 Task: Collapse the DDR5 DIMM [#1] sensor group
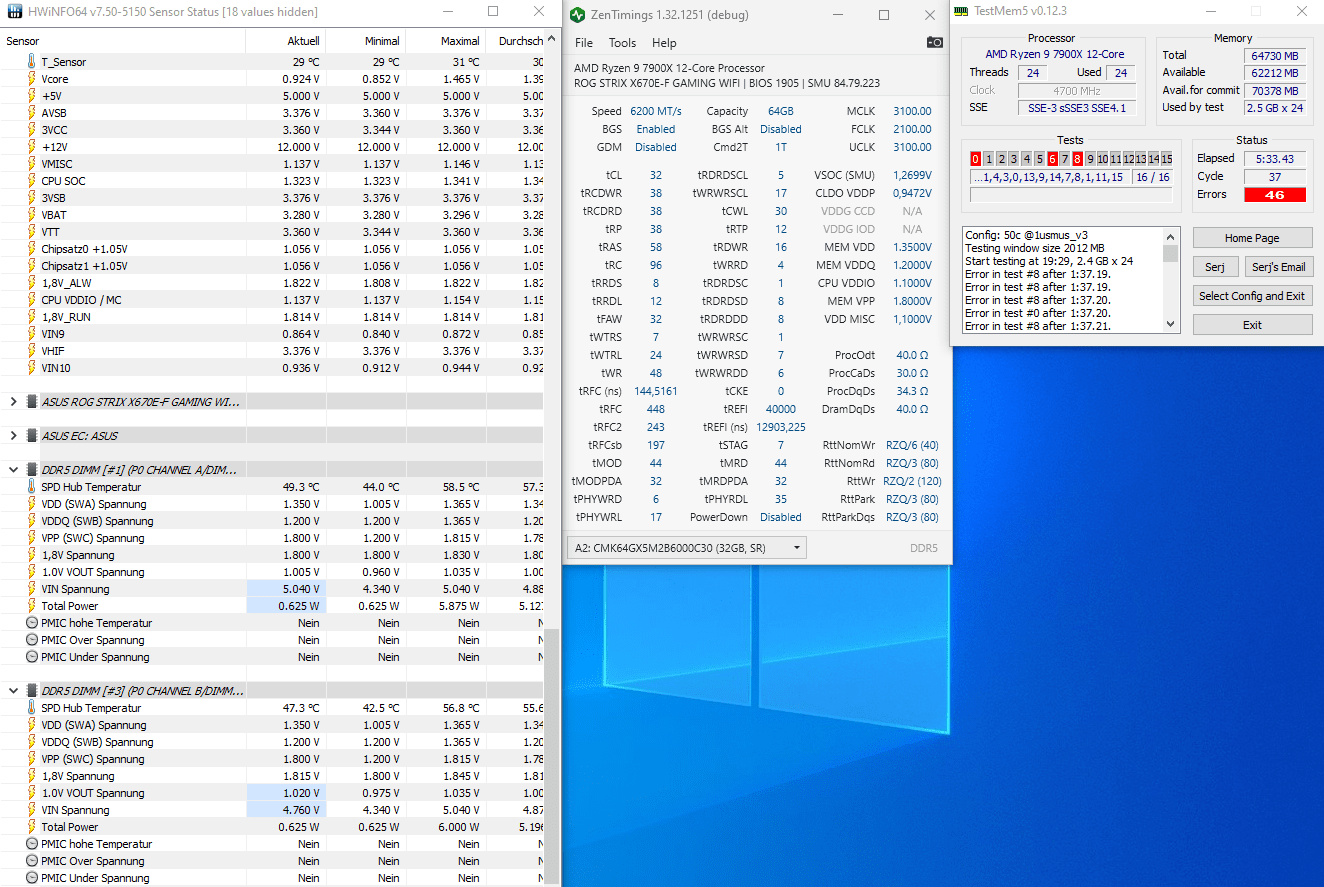[x=13, y=470]
